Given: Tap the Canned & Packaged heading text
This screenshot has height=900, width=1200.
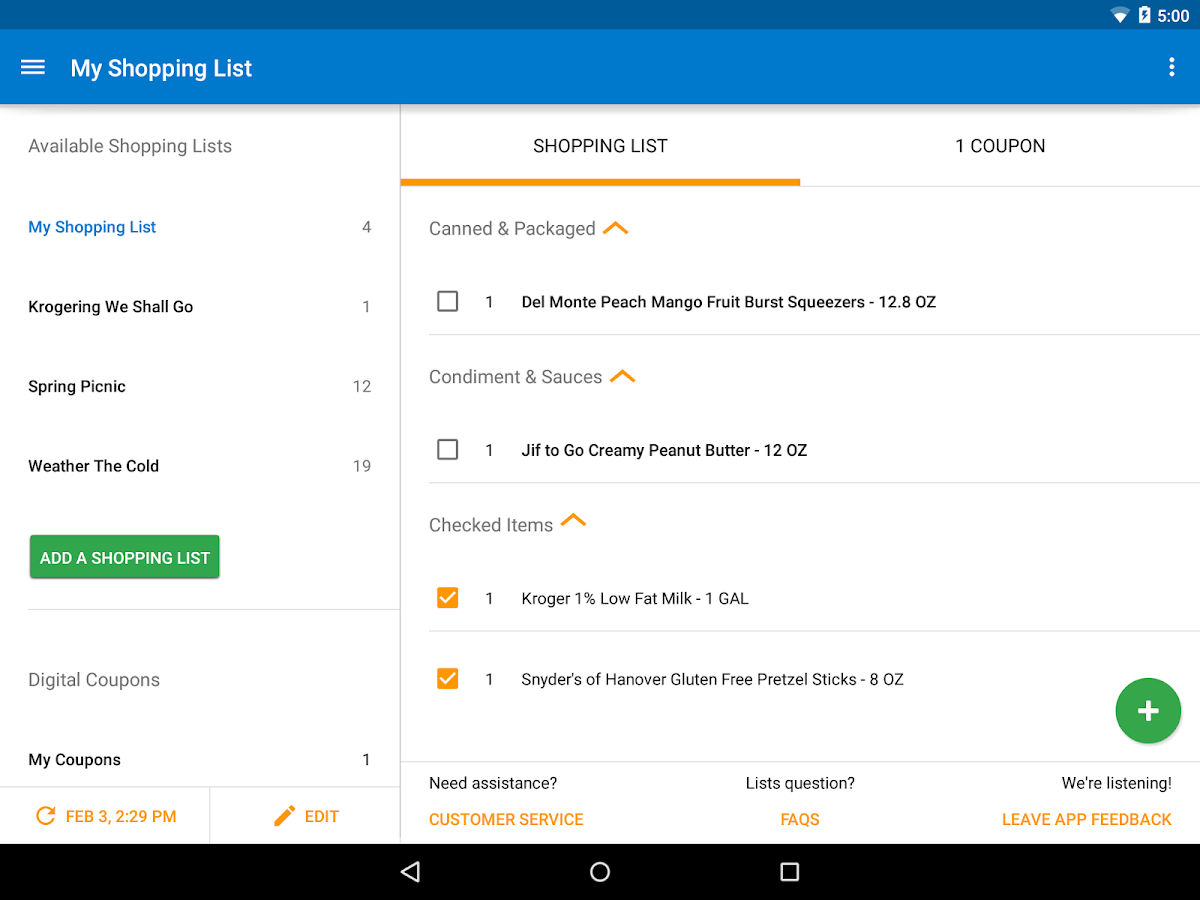Looking at the screenshot, I should [512, 229].
